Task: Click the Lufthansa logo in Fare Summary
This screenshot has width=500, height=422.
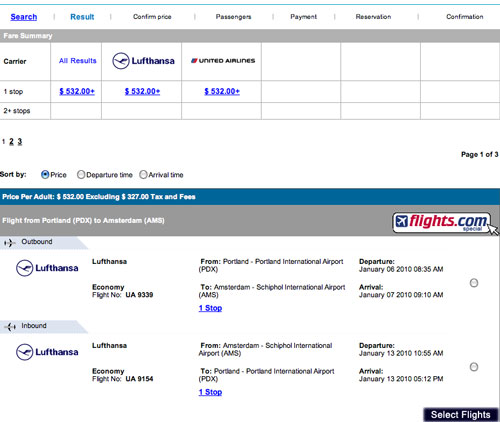Action: (x=143, y=61)
